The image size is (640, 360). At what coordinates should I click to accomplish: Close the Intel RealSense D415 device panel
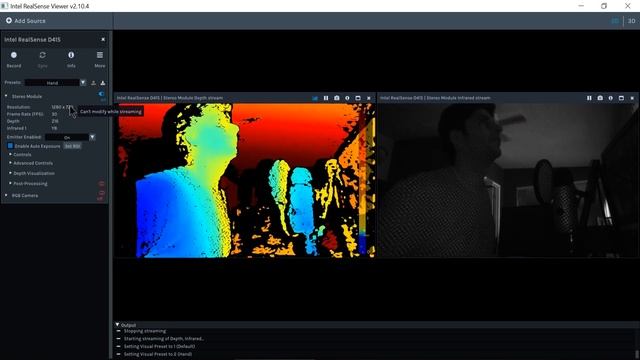103,40
